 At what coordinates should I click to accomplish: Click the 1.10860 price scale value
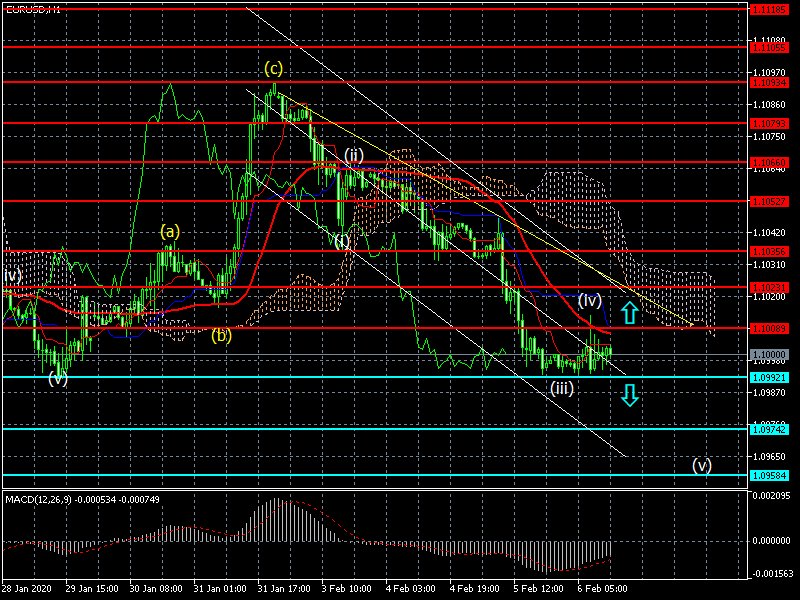pyautogui.click(x=769, y=105)
